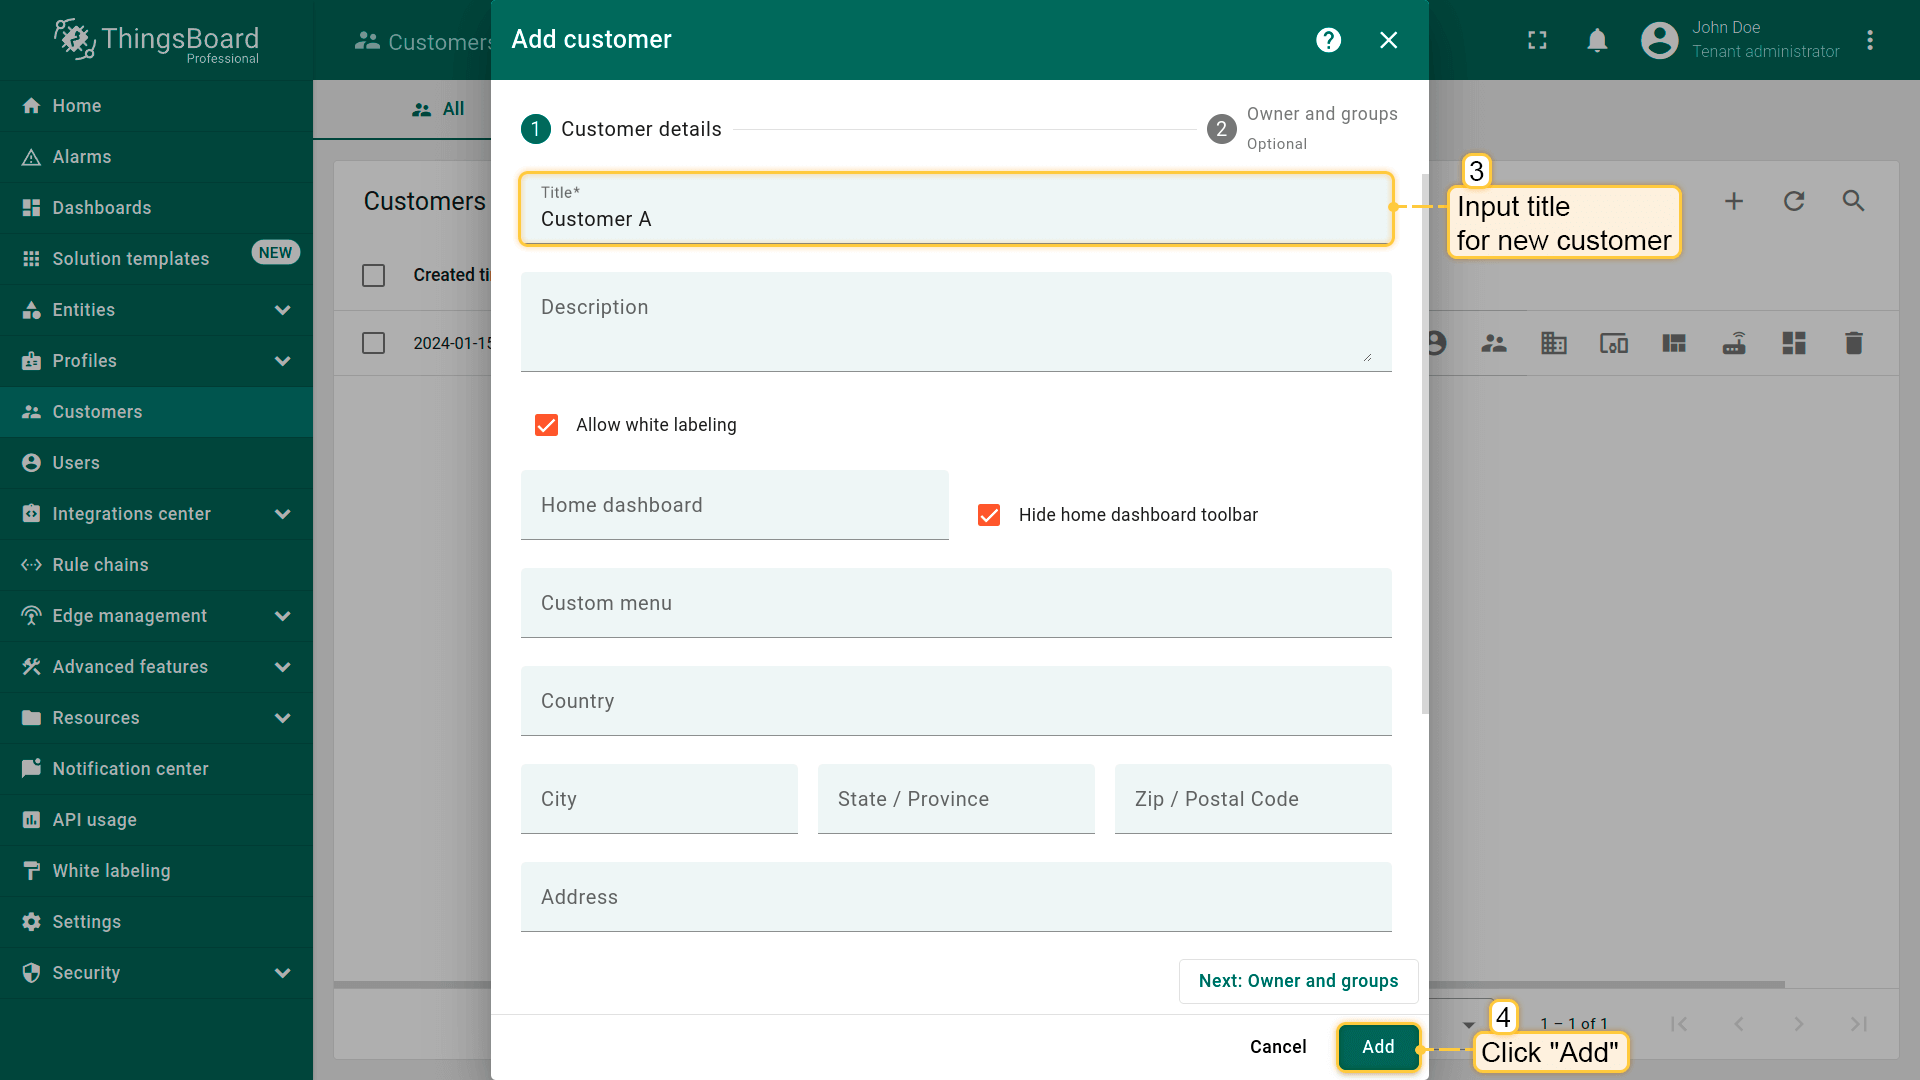Toggle fullscreen mode icon

1537,40
